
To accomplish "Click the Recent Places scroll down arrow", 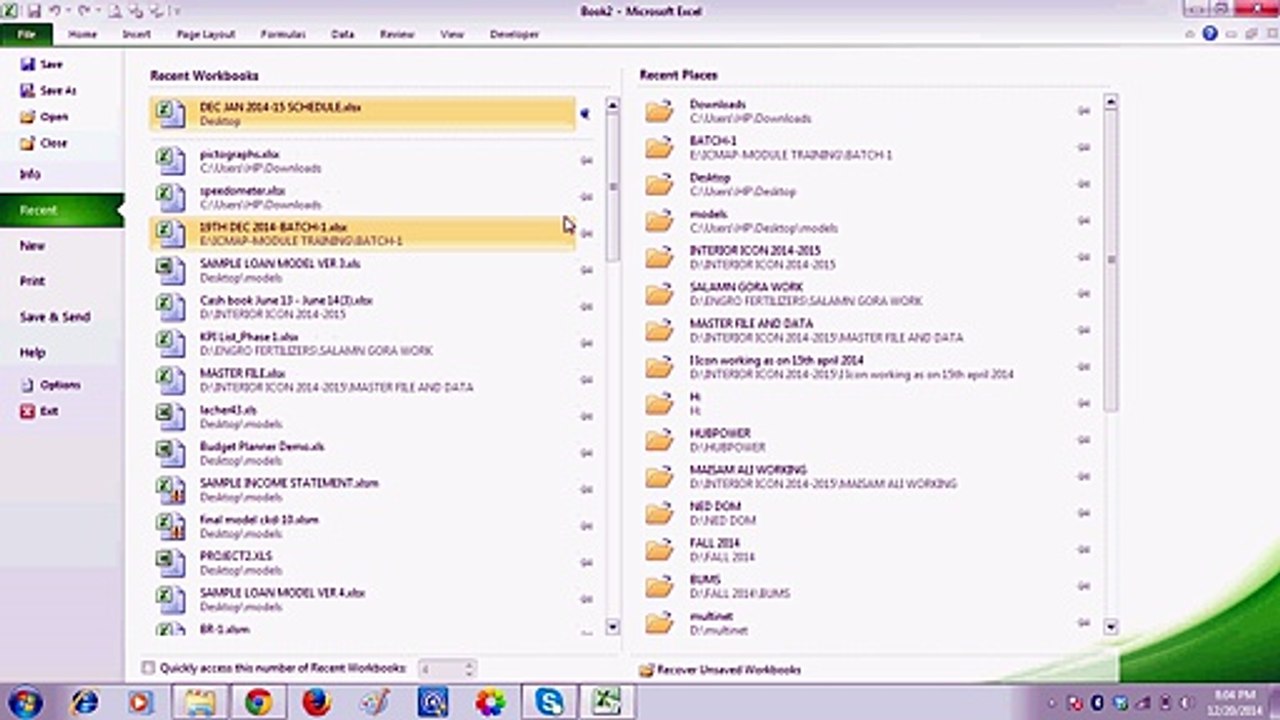I will click(x=1110, y=627).
